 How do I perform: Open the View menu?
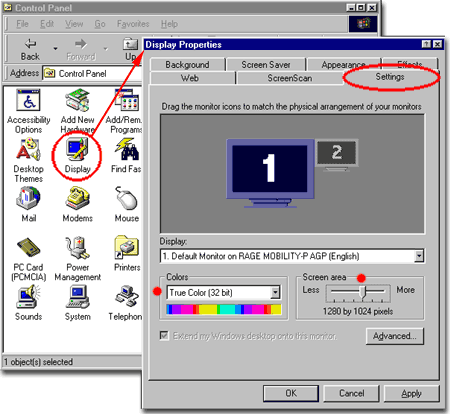coord(74,24)
